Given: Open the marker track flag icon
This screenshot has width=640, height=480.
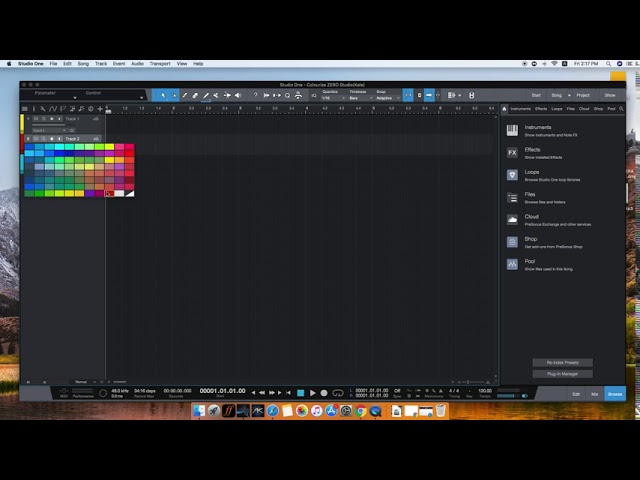Looking at the screenshot, I should 63,109.
